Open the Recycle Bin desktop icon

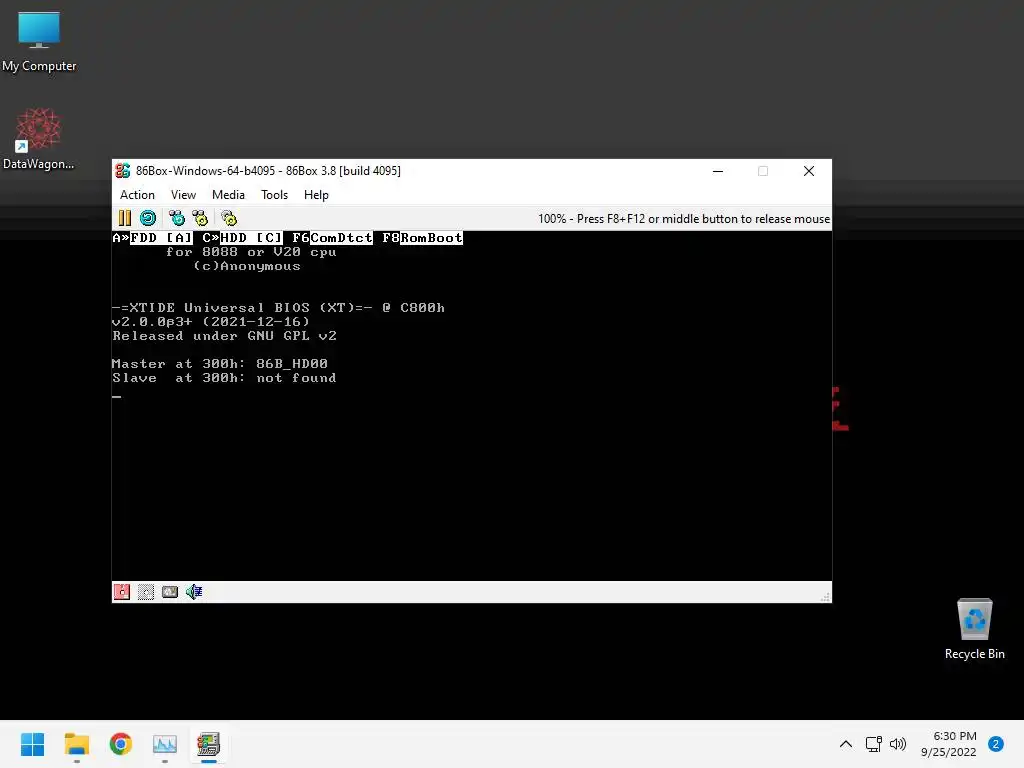coord(974,629)
